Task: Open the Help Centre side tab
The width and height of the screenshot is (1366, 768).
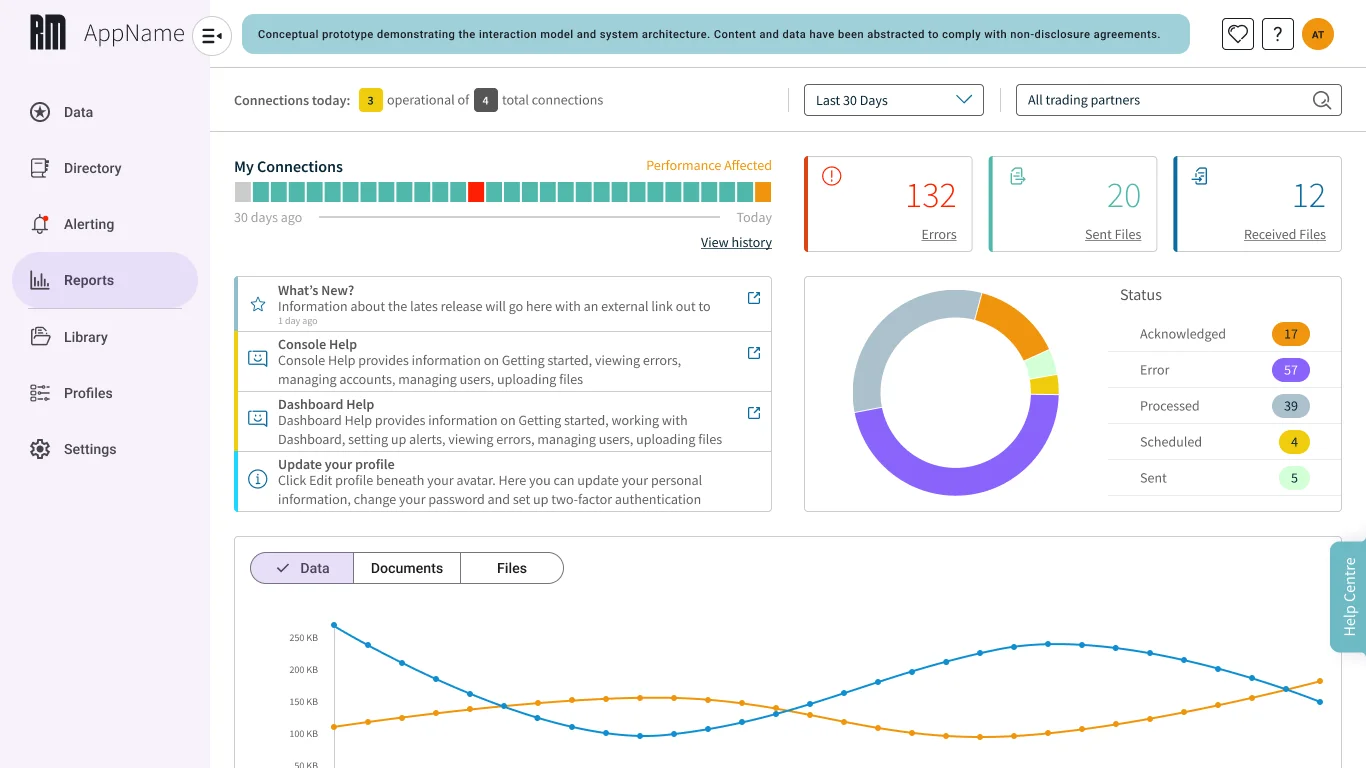Action: pos(1348,597)
